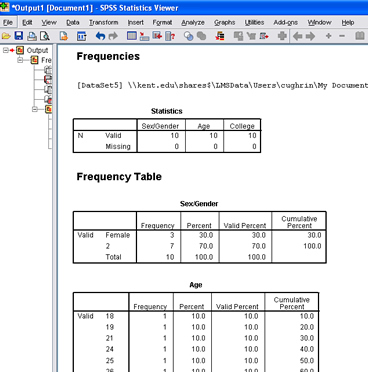The height and width of the screenshot is (372, 368).
Task: Click the Show book icon in toolbar
Action: [360, 36]
